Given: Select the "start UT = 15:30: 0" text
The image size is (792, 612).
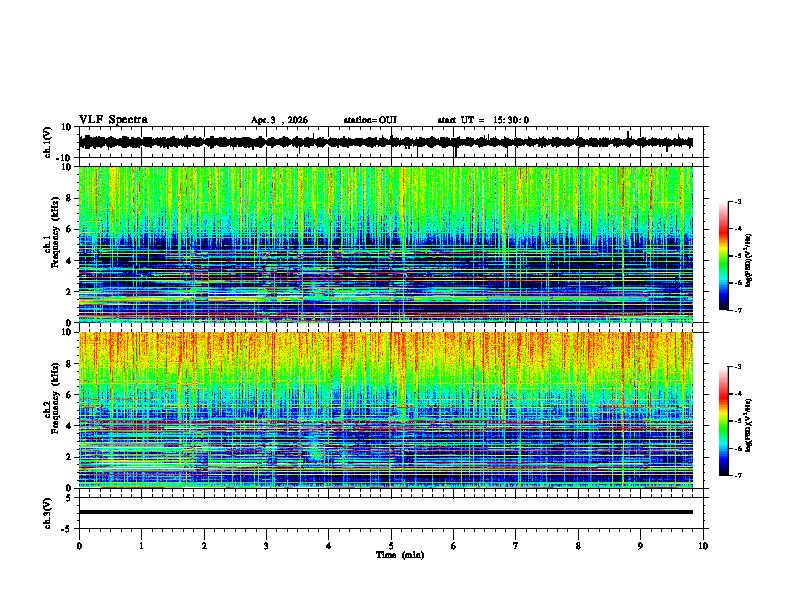Looking at the screenshot, I should tap(483, 120).
